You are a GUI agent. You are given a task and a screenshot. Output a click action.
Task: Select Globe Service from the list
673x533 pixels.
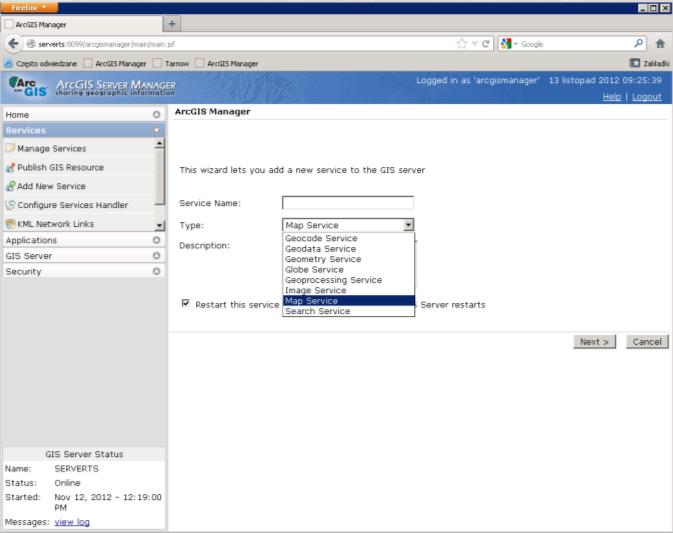(x=349, y=270)
